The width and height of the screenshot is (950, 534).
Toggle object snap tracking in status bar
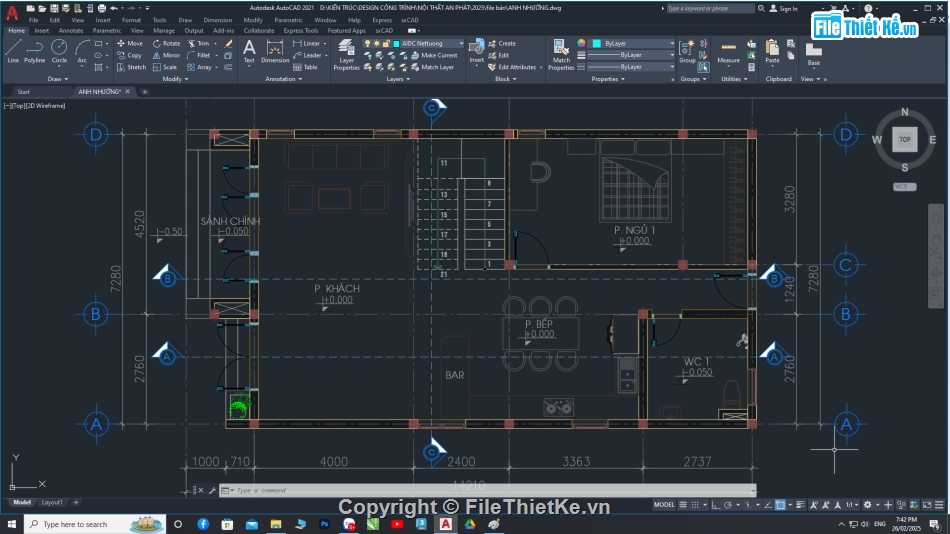click(x=768, y=505)
